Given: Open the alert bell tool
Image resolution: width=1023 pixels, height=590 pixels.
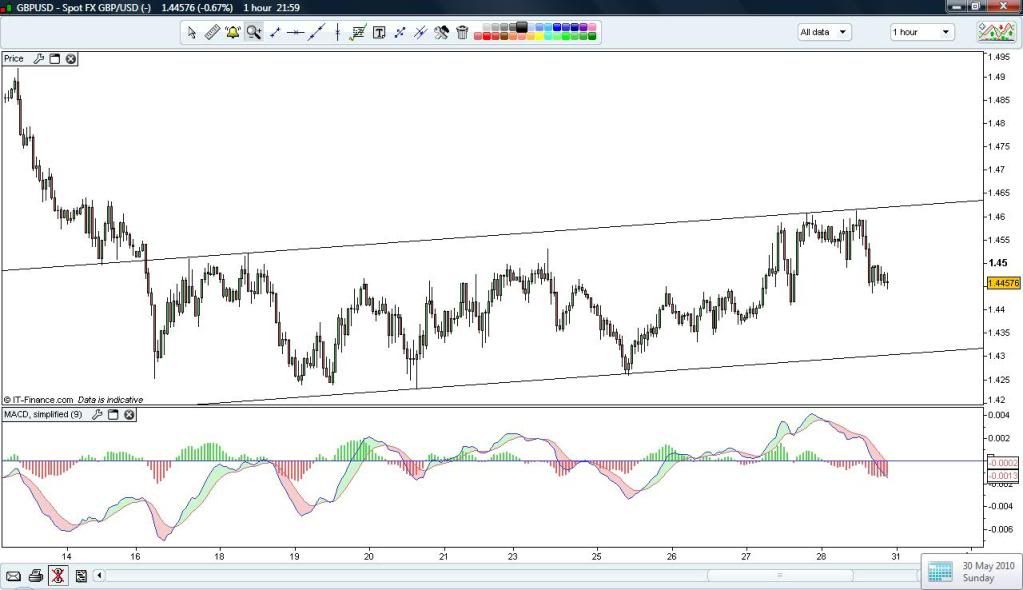Looking at the screenshot, I should point(232,32).
